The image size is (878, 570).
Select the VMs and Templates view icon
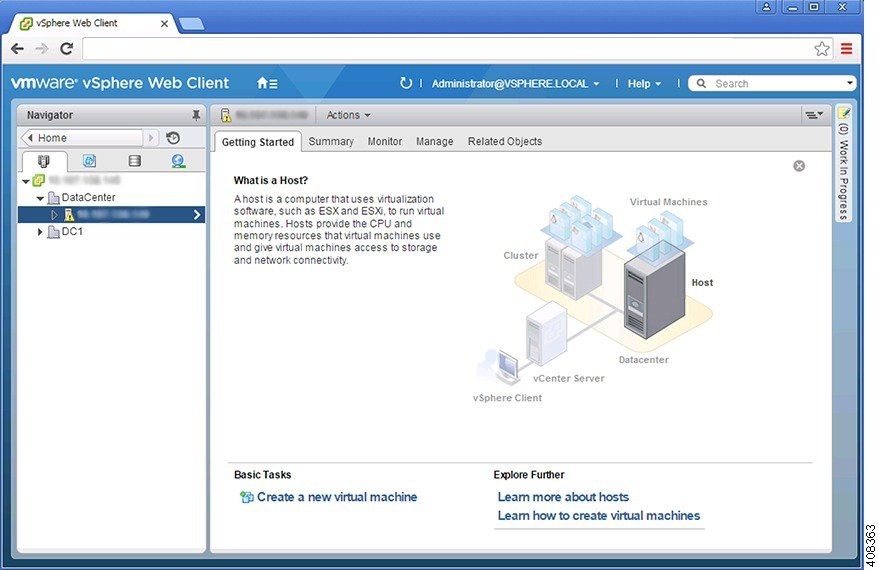pyautogui.click(x=89, y=161)
